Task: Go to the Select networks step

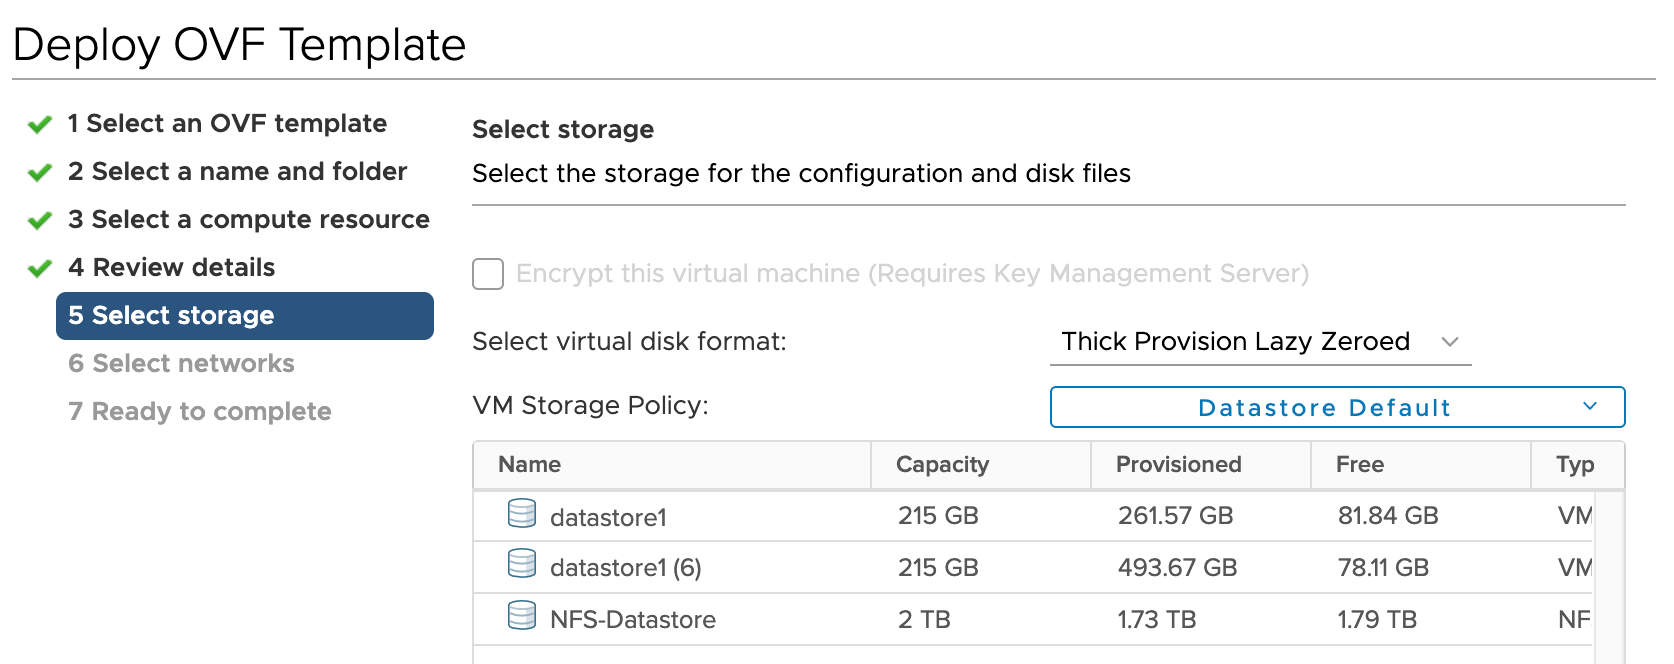Action: click(x=180, y=363)
